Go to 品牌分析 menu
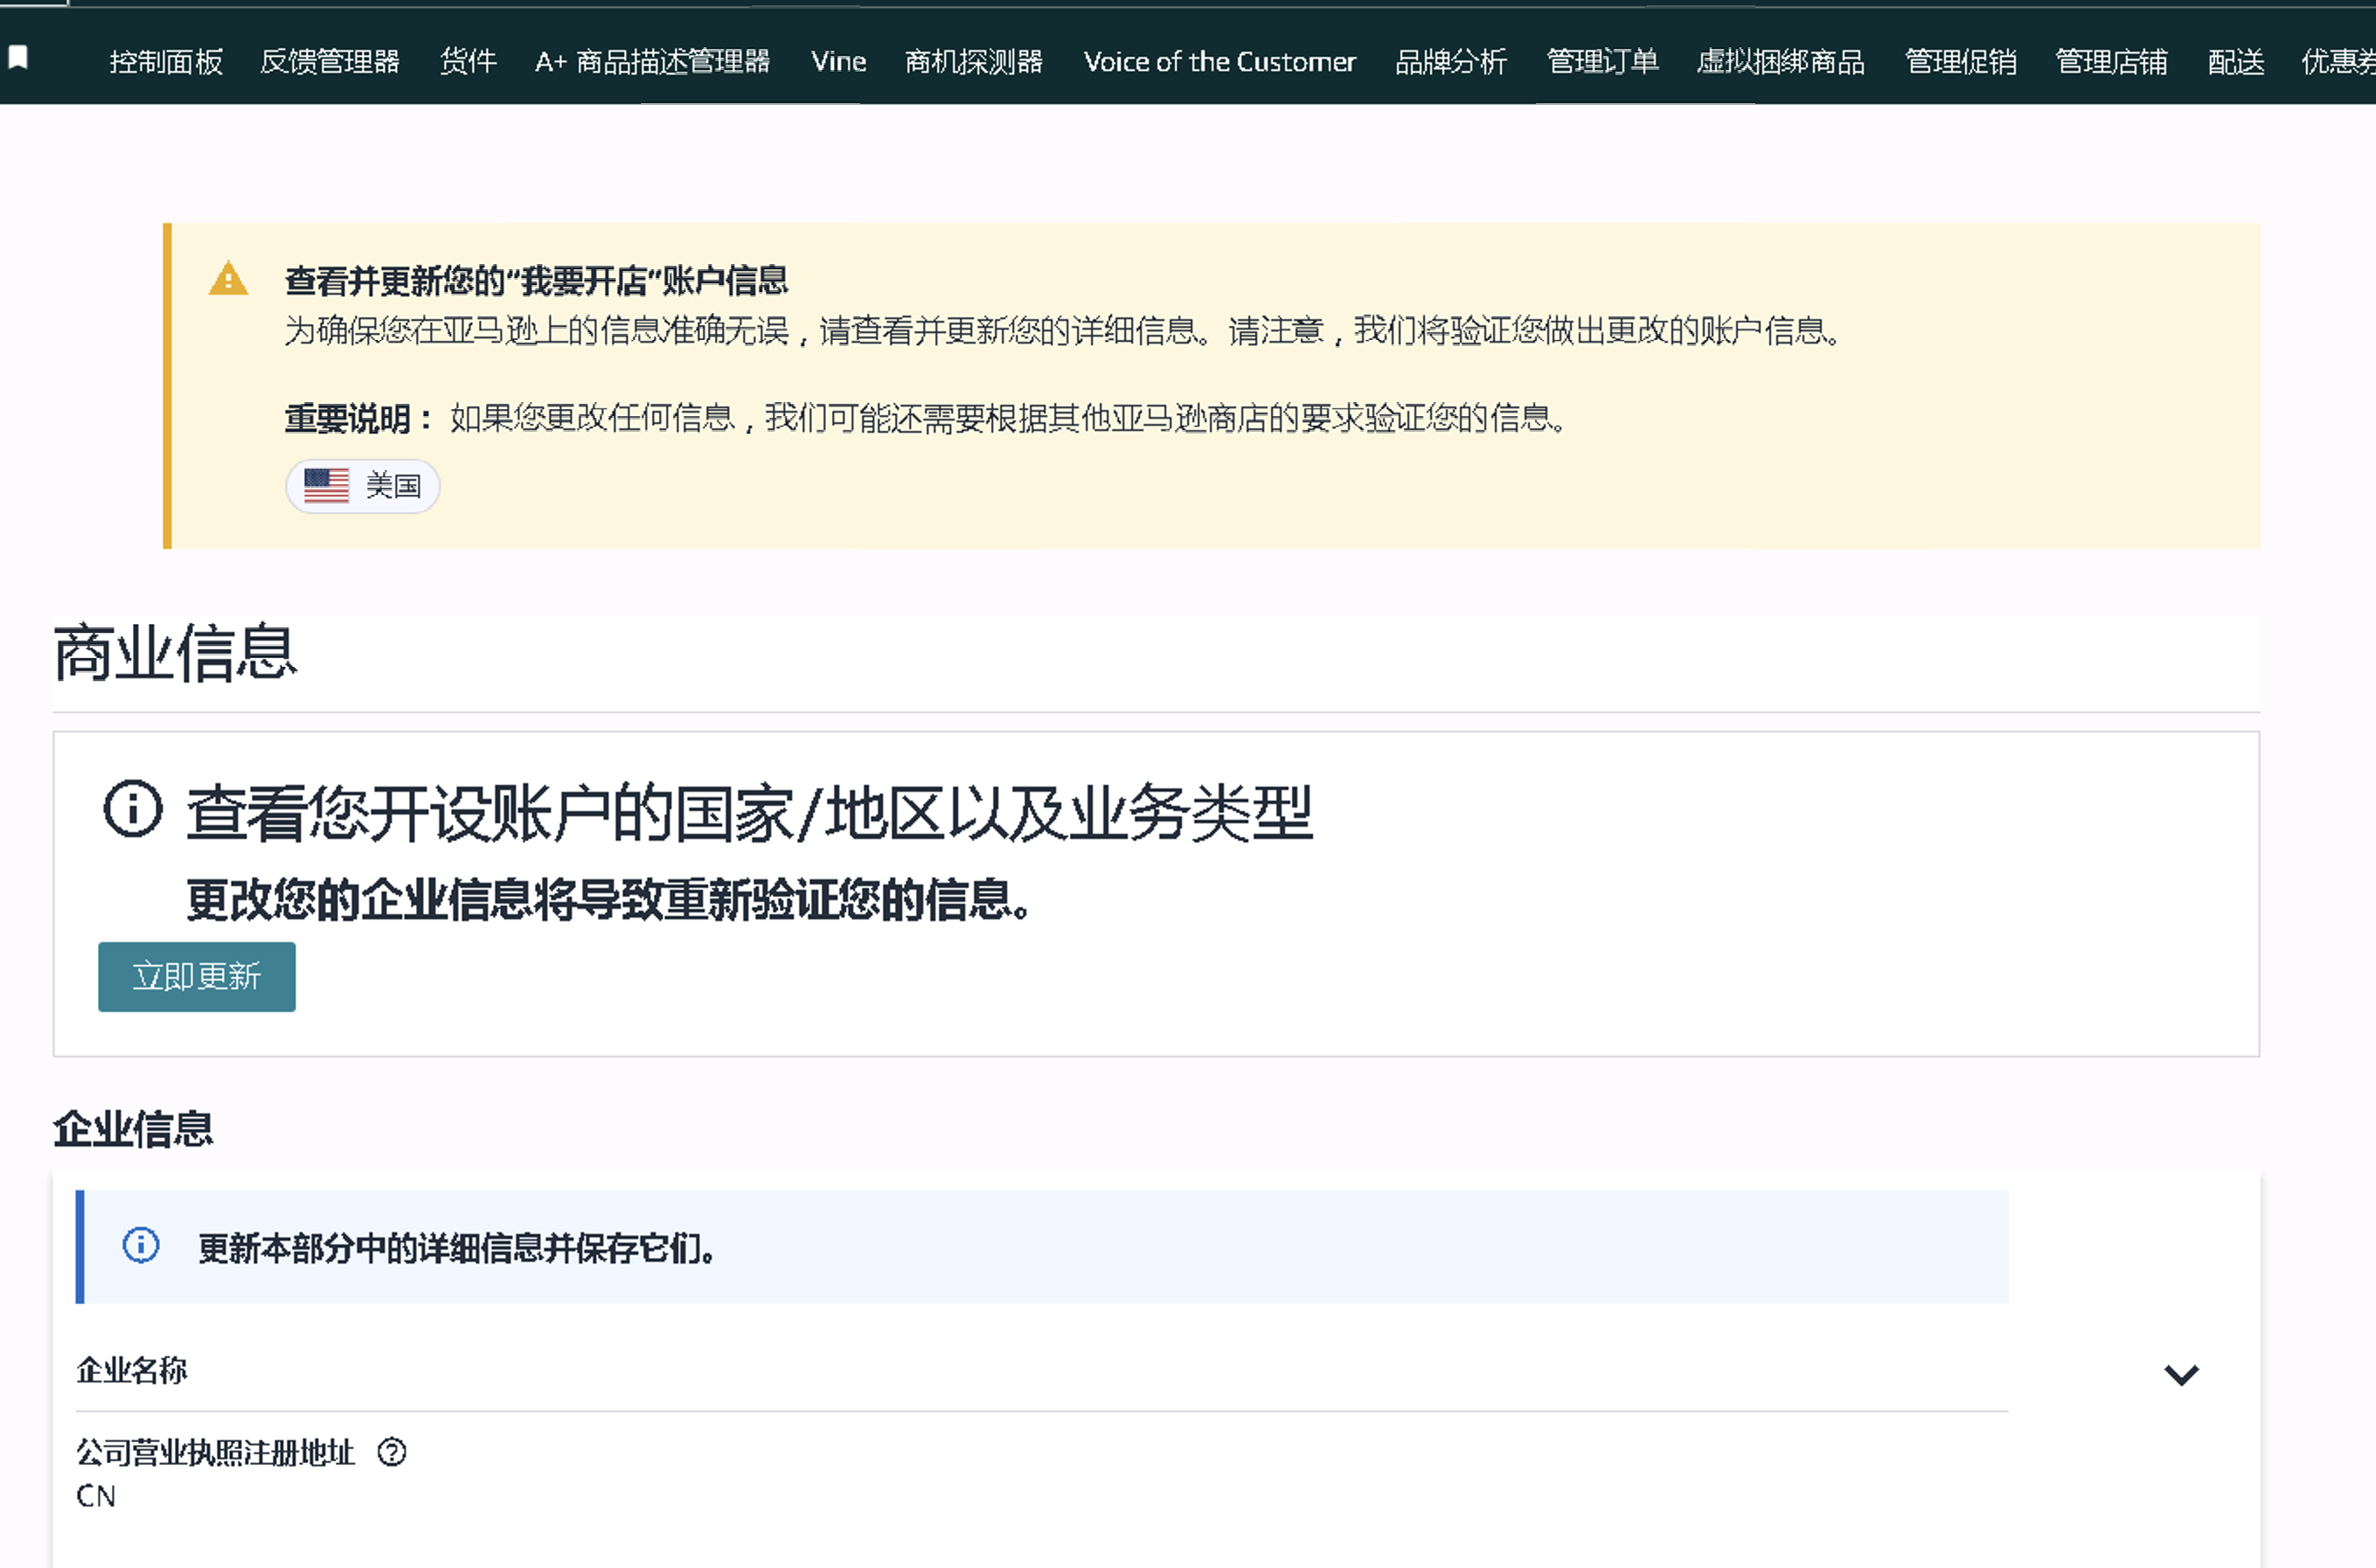Screen dimensions: 2376x1568 tap(1450, 62)
